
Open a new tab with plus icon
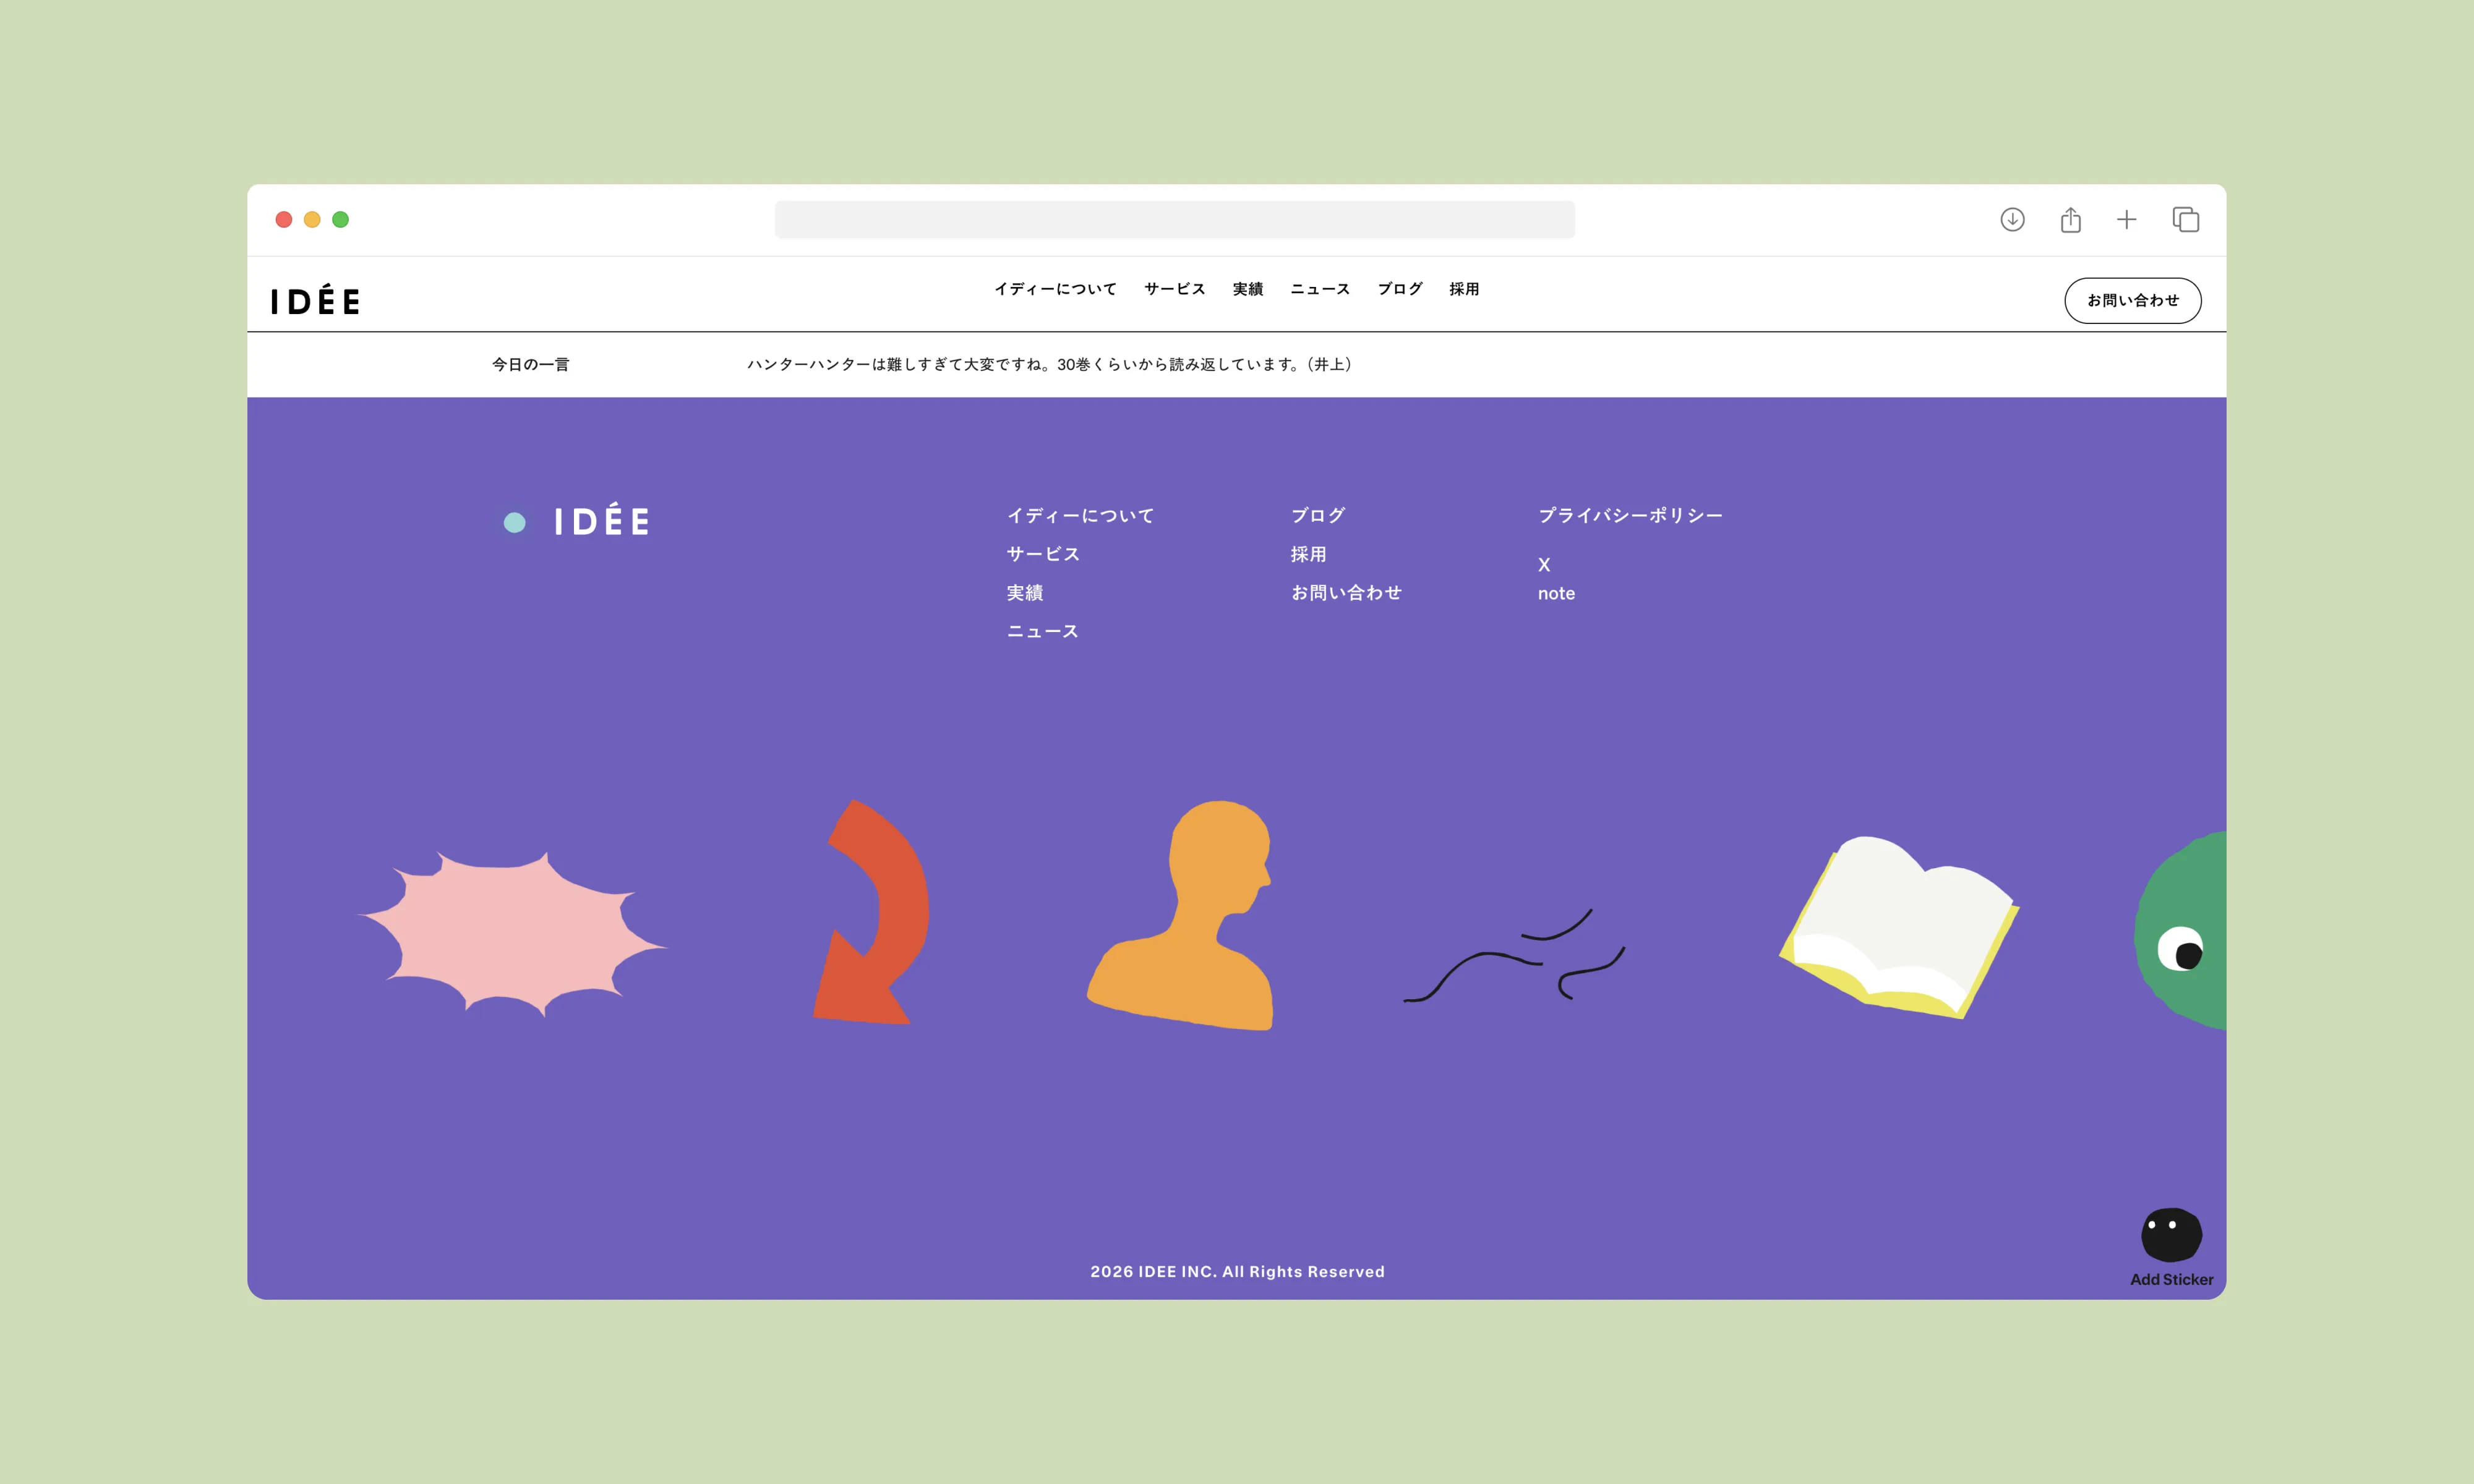pos(2126,219)
